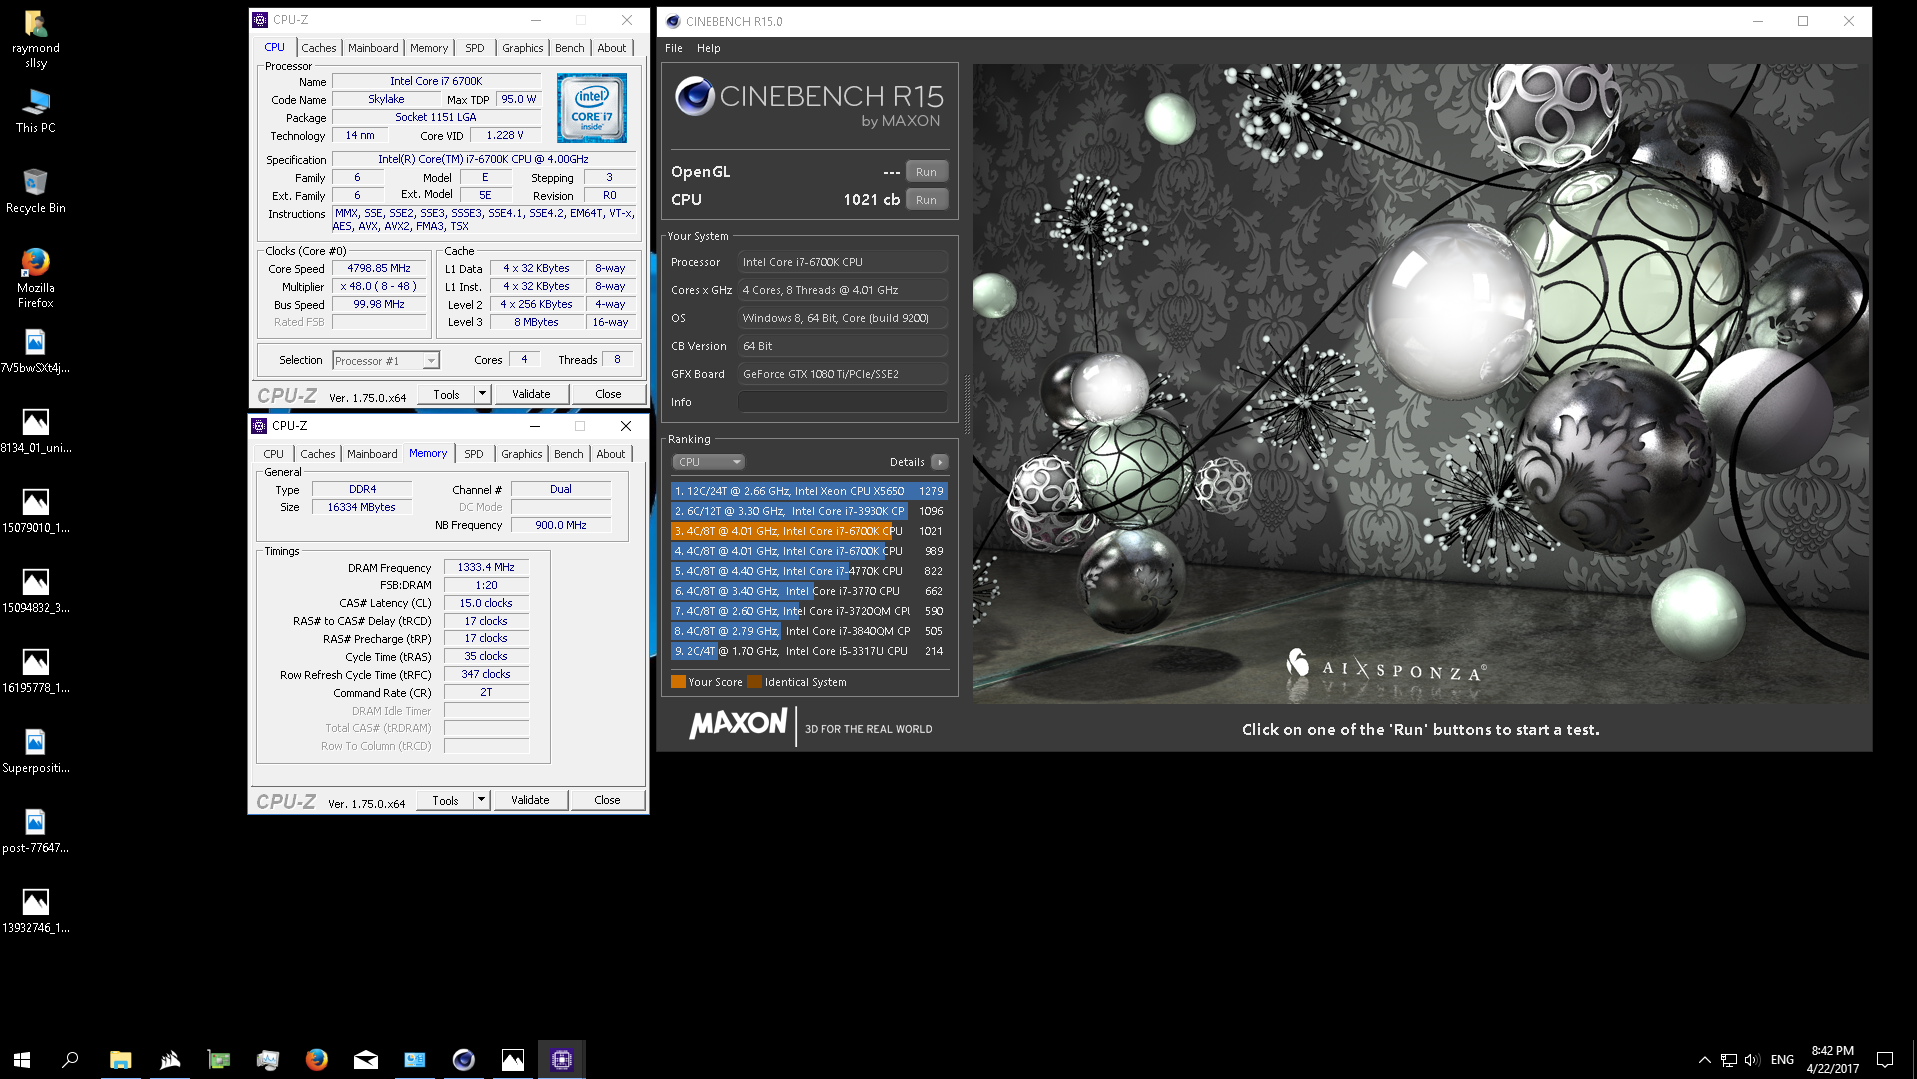
Task: Click the DRAM Frequency 1333.4 MHz value
Action: pyautogui.click(x=486, y=567)
